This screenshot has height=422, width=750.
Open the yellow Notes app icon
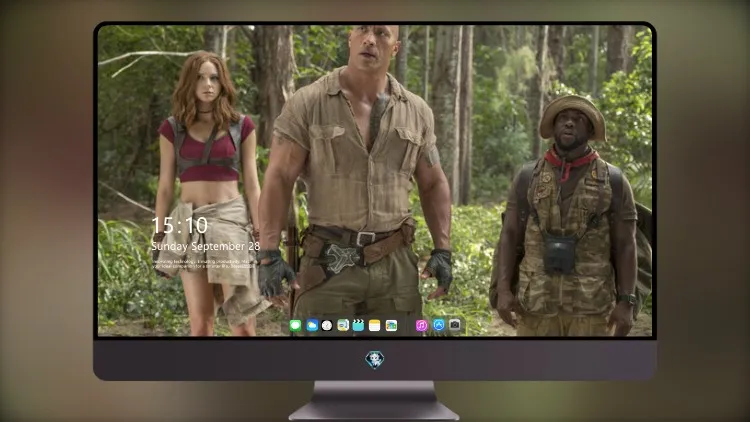coord(375,326)
